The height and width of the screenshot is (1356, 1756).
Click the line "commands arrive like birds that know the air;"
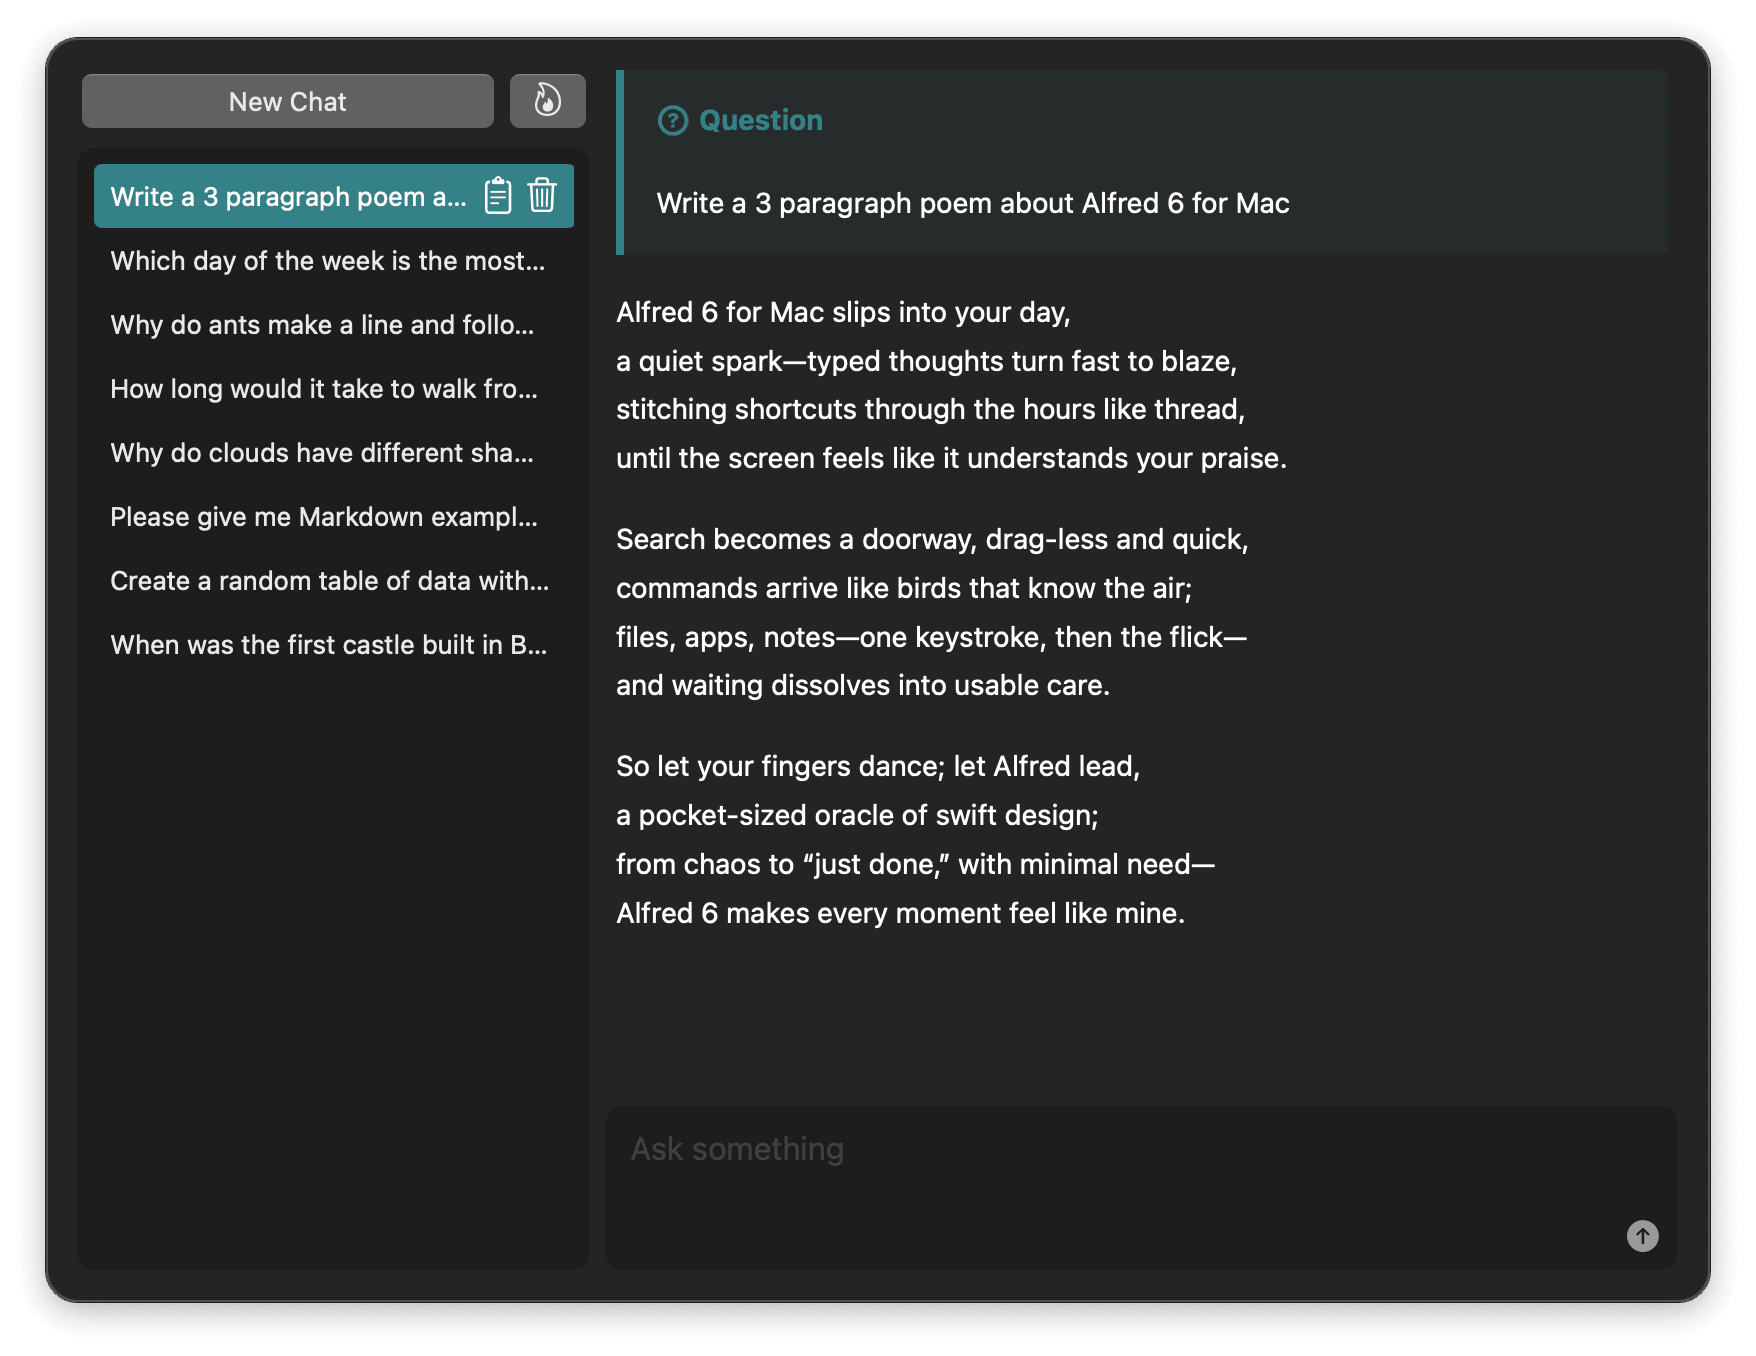coord(905,589)
